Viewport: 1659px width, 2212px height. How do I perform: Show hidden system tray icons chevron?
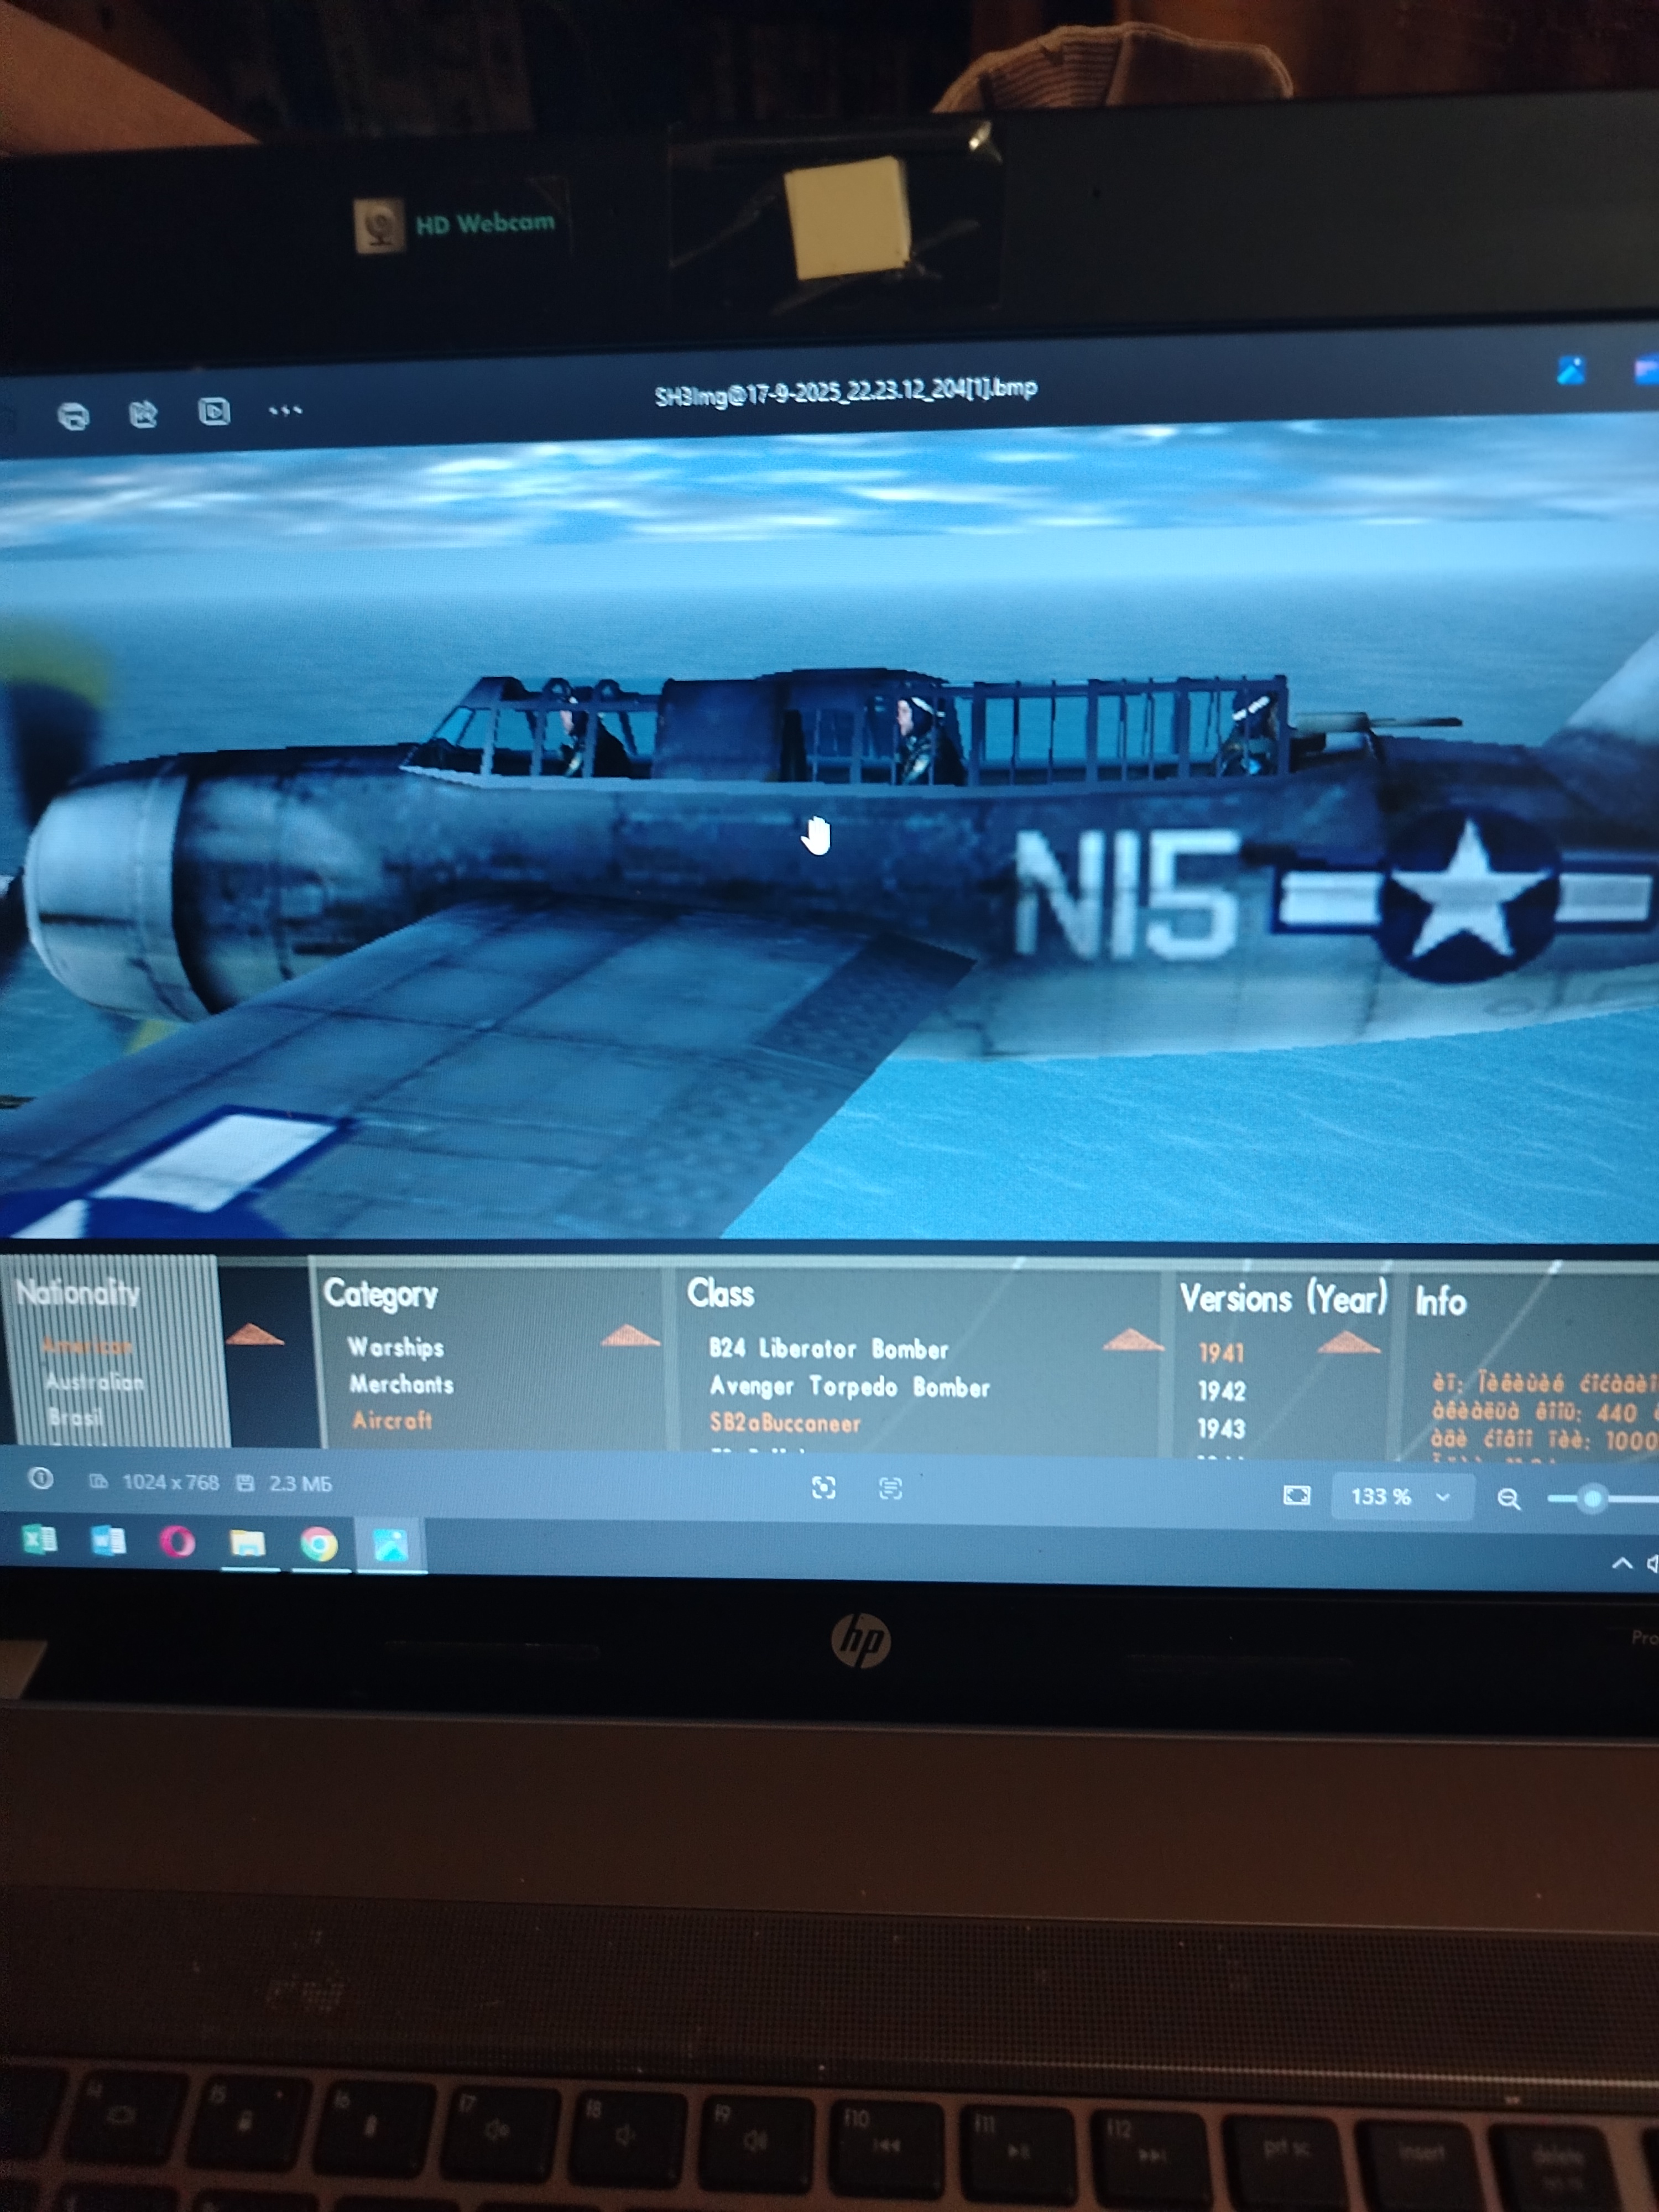[x=1622, y=1564]
